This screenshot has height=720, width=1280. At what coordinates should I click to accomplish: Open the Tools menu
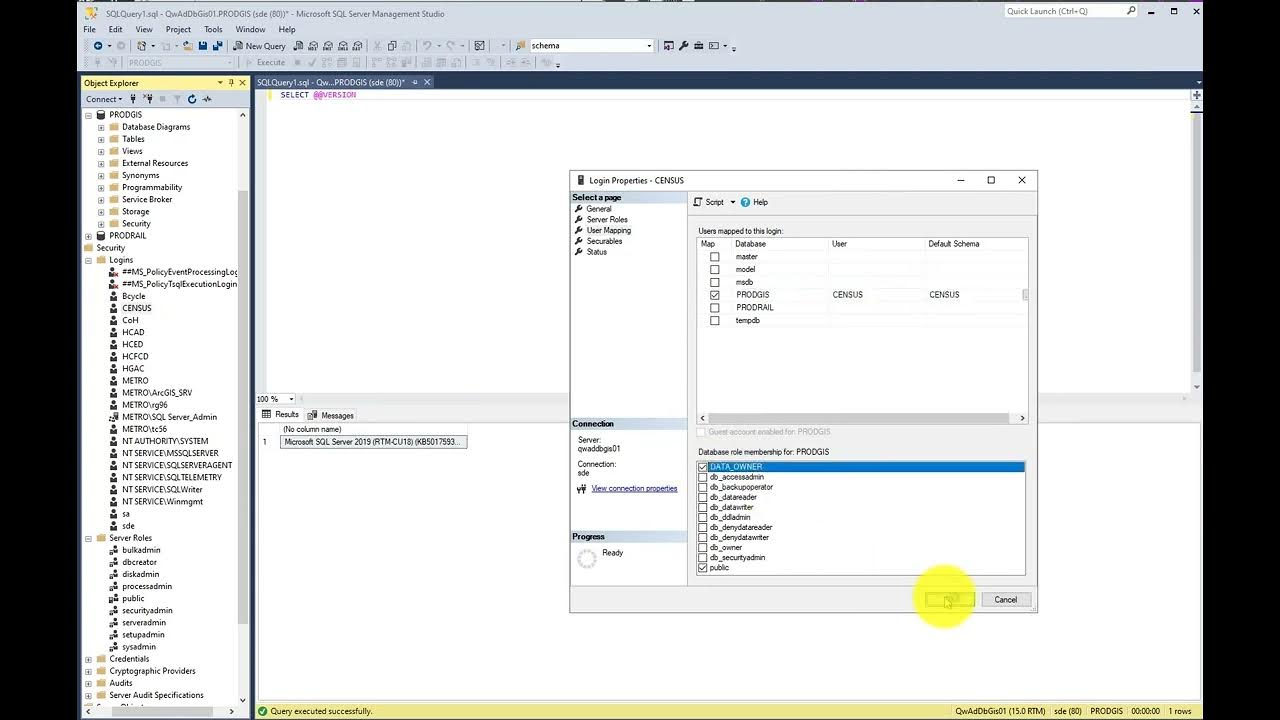click(x=213, y=30)
